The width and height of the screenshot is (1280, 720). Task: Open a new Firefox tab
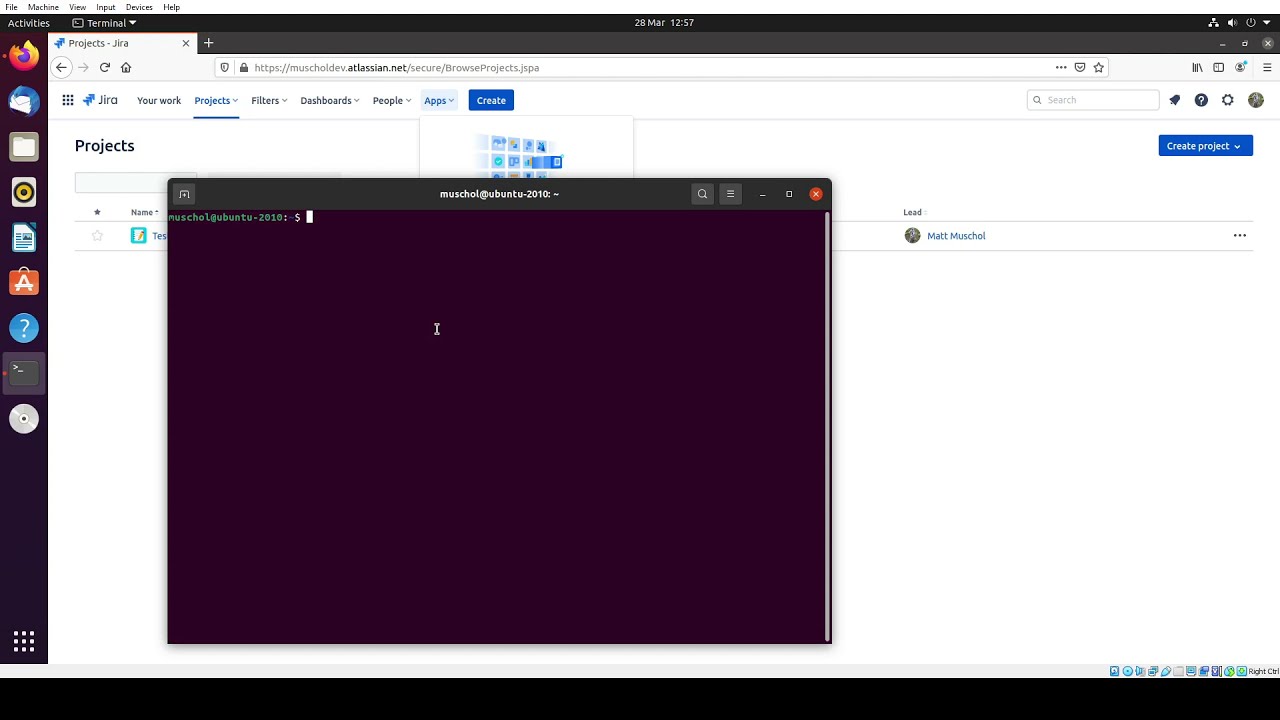click(208, 43)
